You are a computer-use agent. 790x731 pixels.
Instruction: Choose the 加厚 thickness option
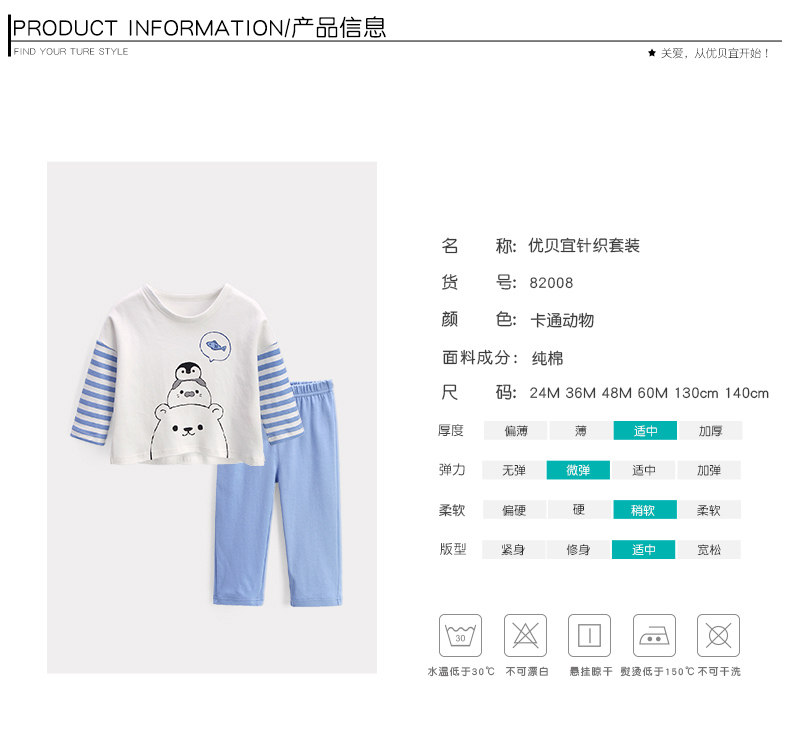click(710, 431)
